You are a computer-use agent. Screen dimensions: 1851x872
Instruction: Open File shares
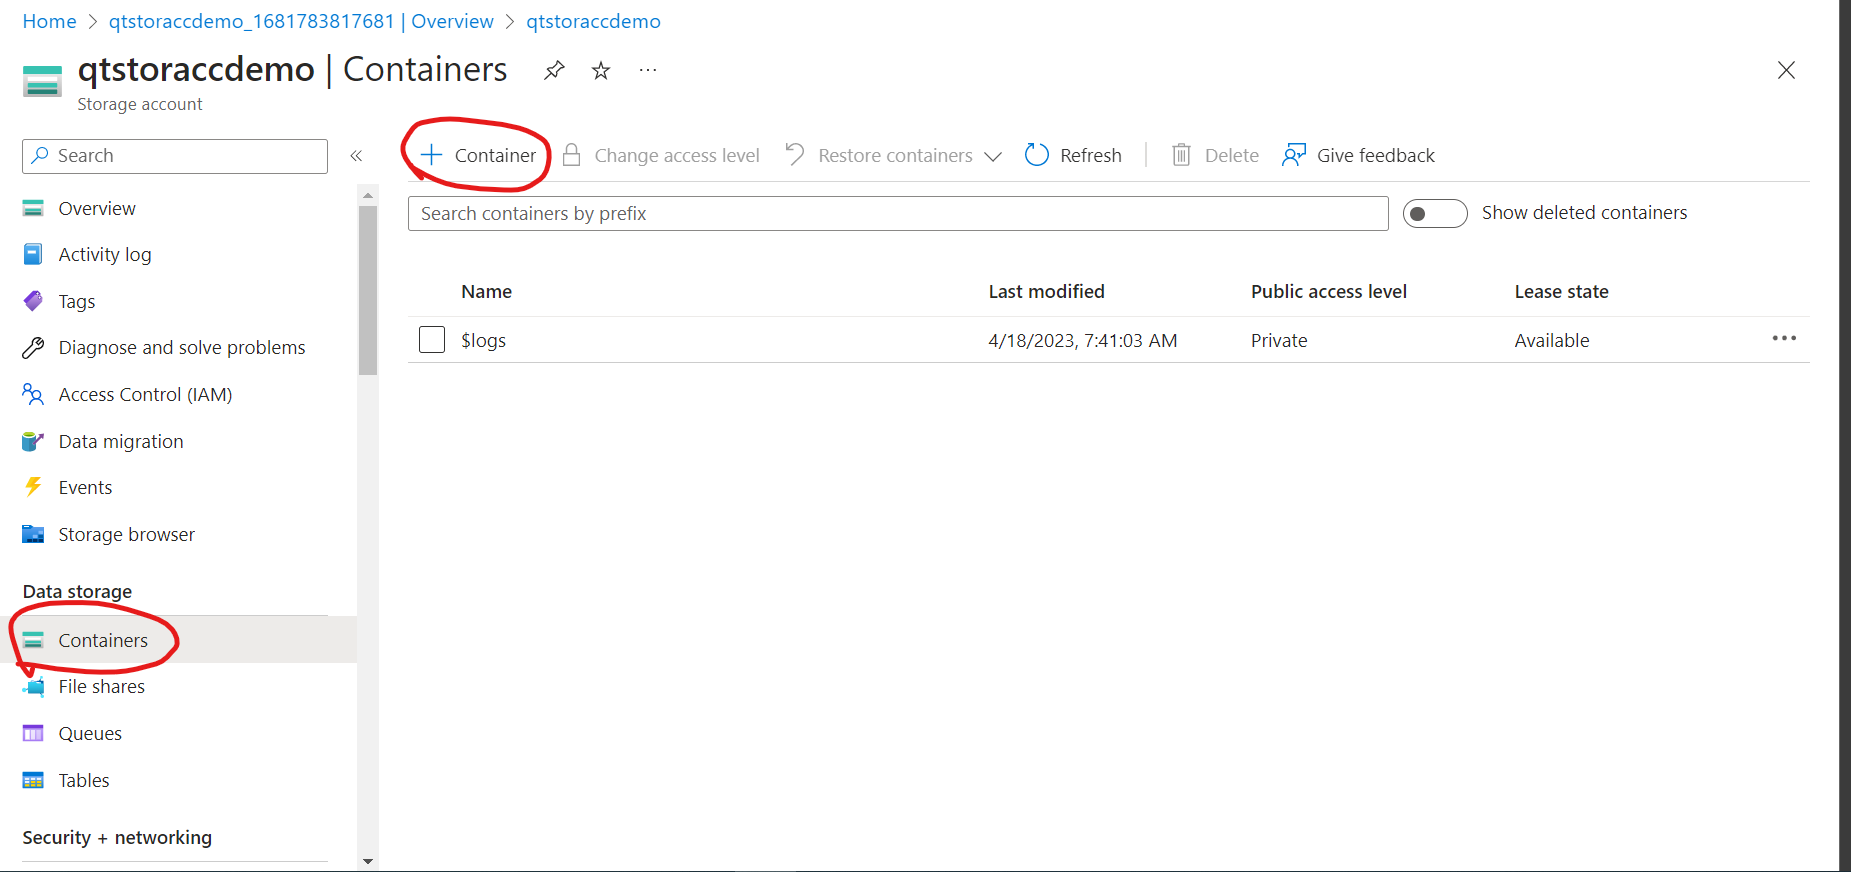(101, 687)
